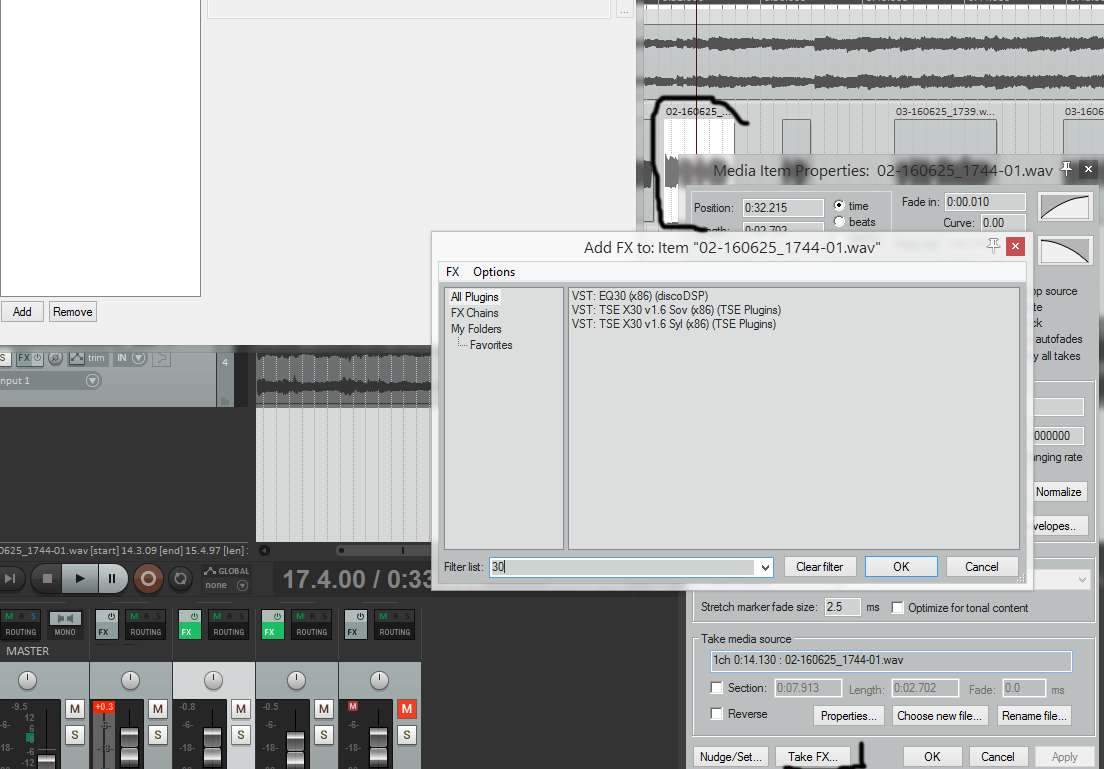Viewport: 1104px width, 769px height.
Task: Open the Input 1 track input dropdown
Action: [x=93, y=381]
